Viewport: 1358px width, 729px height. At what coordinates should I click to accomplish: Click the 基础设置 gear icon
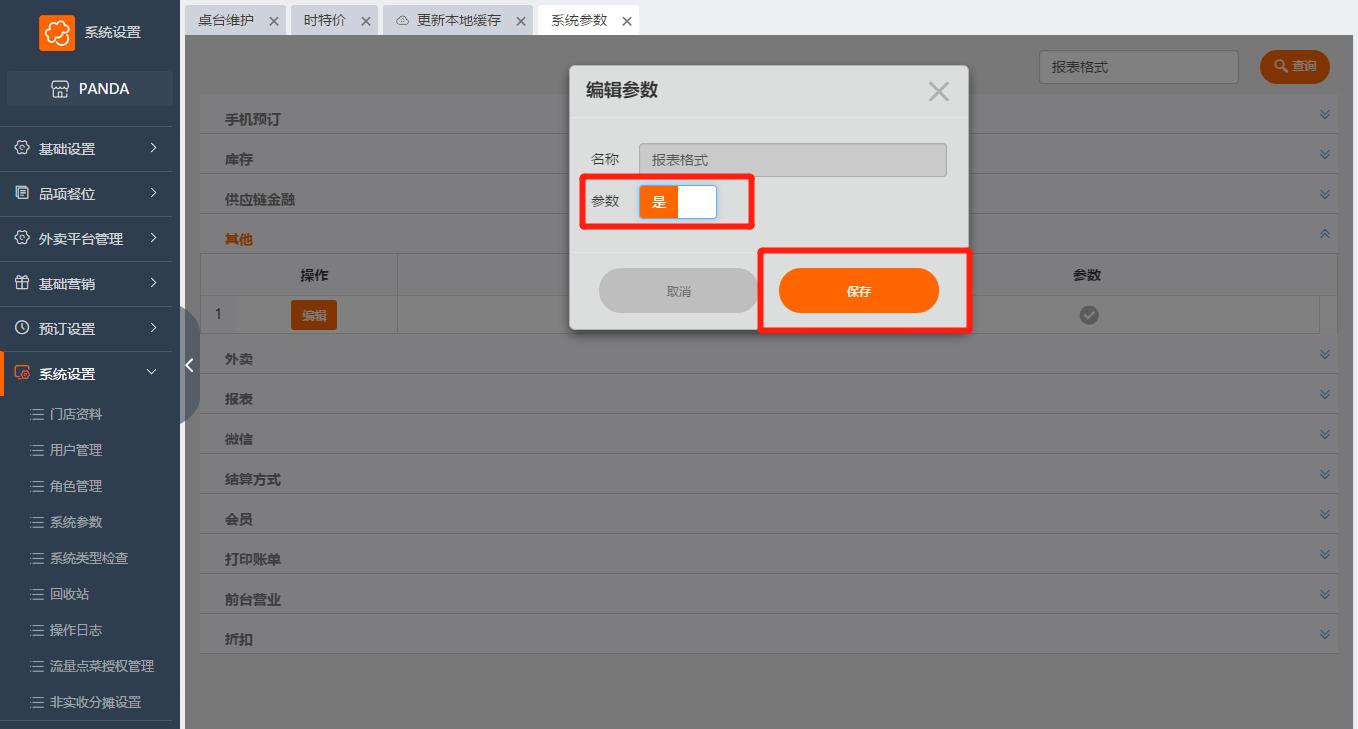pos(22,148)
